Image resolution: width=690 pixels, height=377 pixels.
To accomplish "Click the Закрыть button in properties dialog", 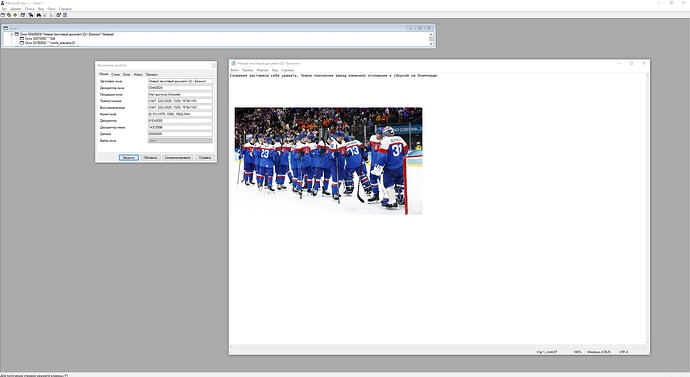I will coord(128,157).
